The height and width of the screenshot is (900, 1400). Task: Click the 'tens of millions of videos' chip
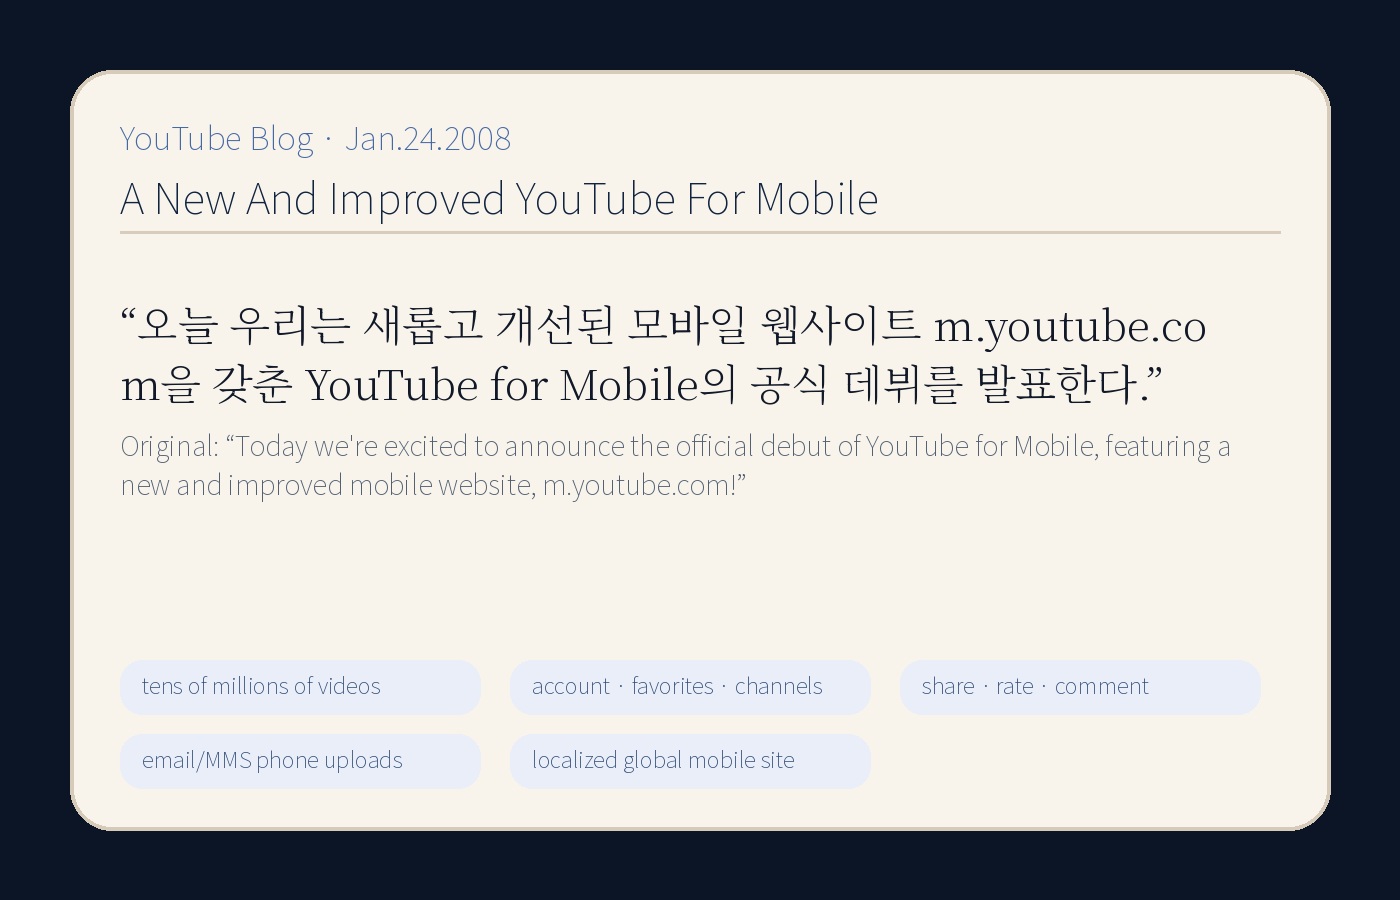point(300,687)
